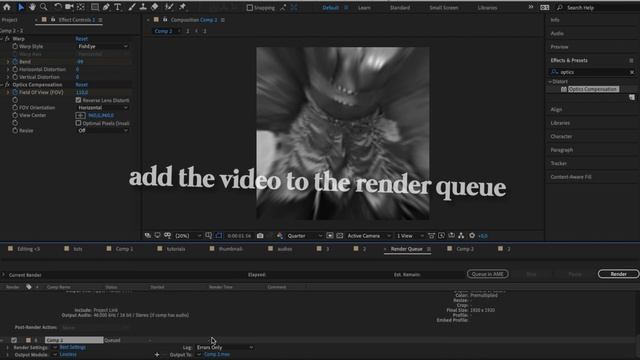
Task: Switch to the Small Screen workspace
Action: click(444, 7)
